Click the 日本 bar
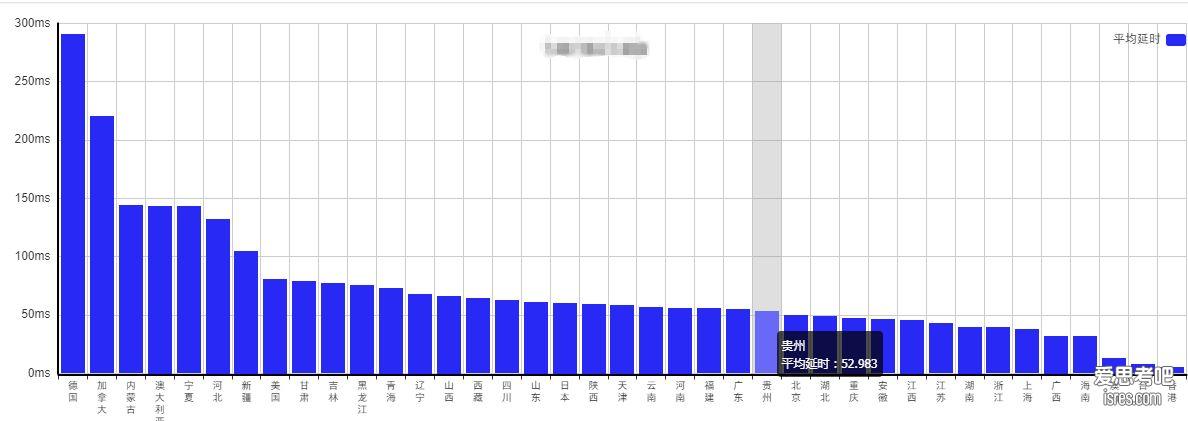 click(x=565, y=338)
